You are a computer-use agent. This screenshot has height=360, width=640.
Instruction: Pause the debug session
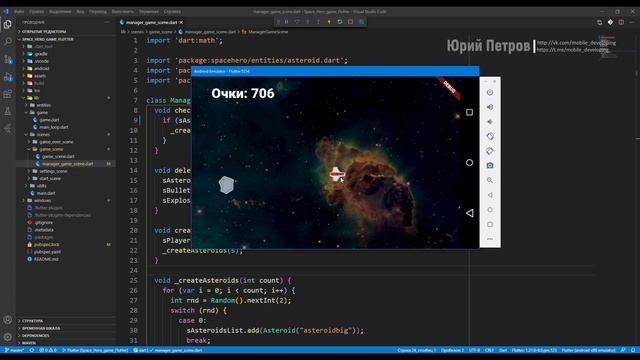pyautogui.click(x=287, y=22)
